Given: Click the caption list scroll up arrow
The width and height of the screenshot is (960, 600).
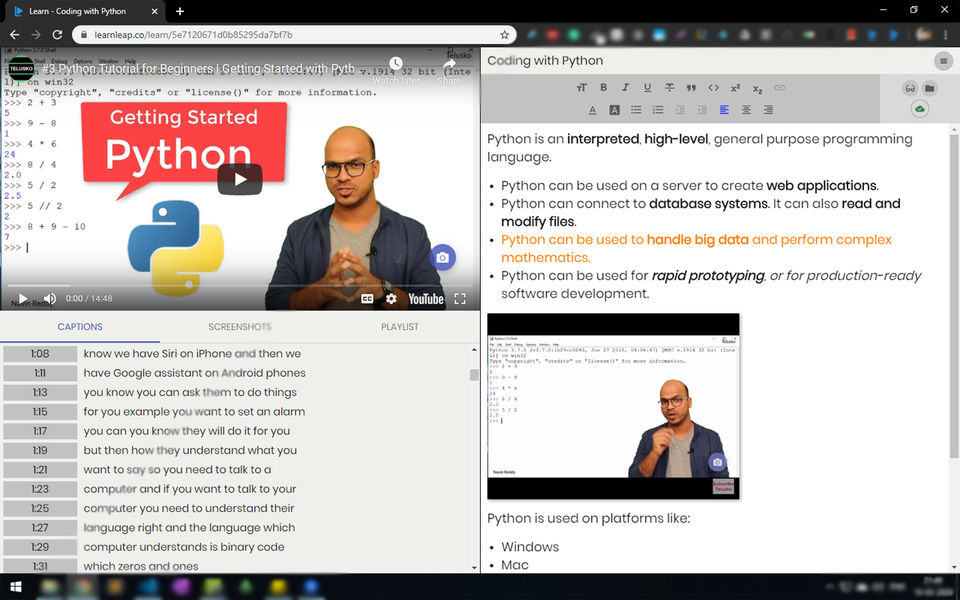Looking at the screenshot, I should pos(474,350).
